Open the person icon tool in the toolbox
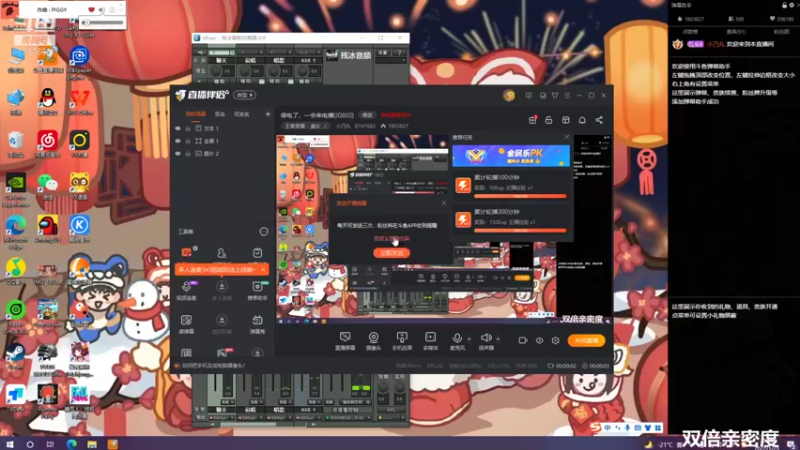The width and height of the screenshot is (800, 450). pos(221,253)
